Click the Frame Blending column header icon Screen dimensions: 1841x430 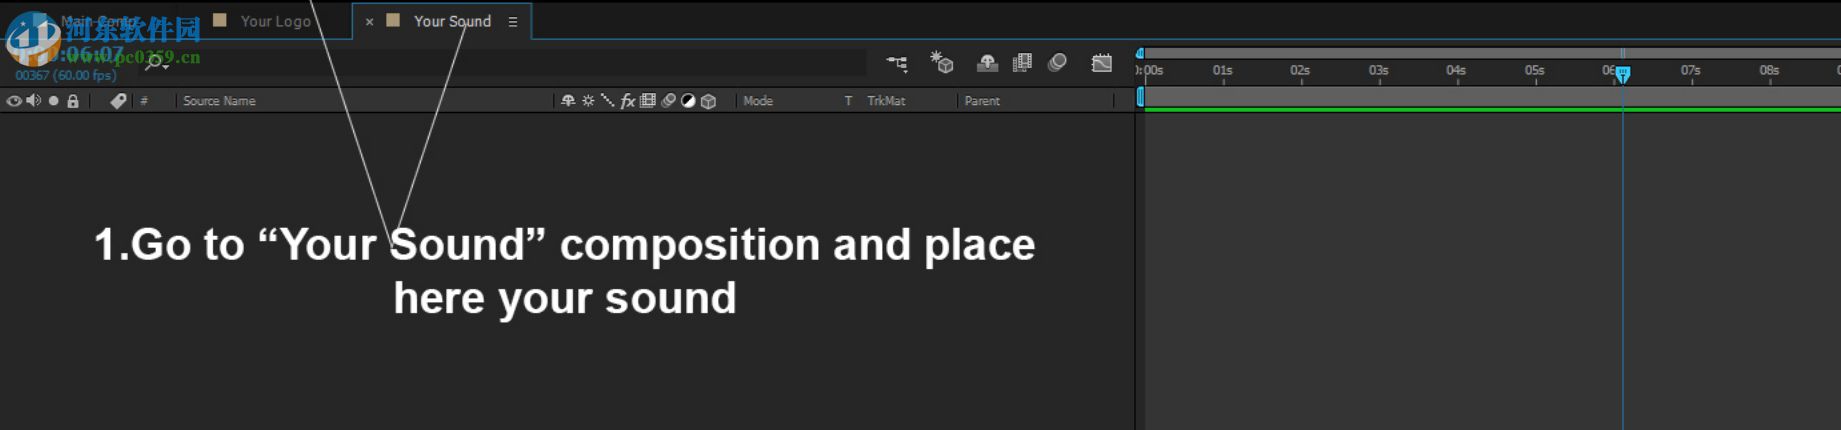tap(648, 101)
